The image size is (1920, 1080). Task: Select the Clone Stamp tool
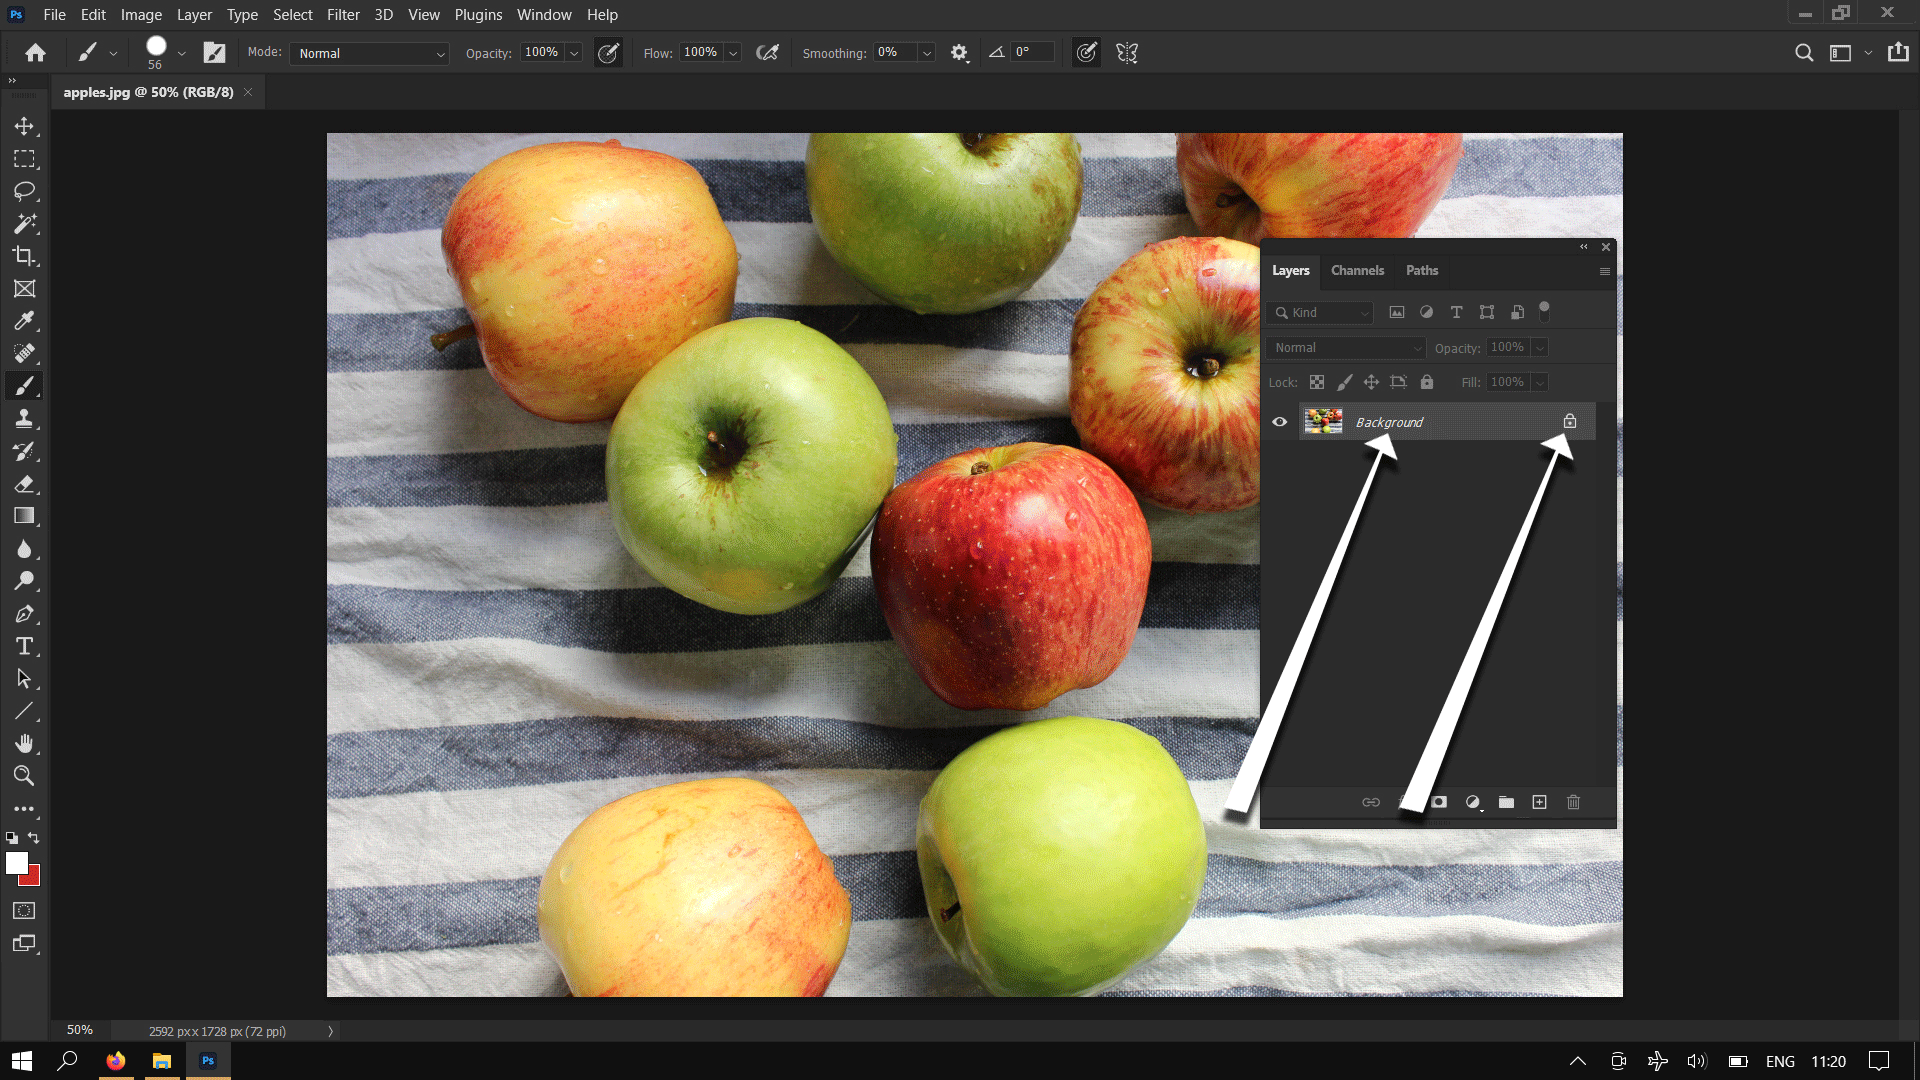[24, 419]
